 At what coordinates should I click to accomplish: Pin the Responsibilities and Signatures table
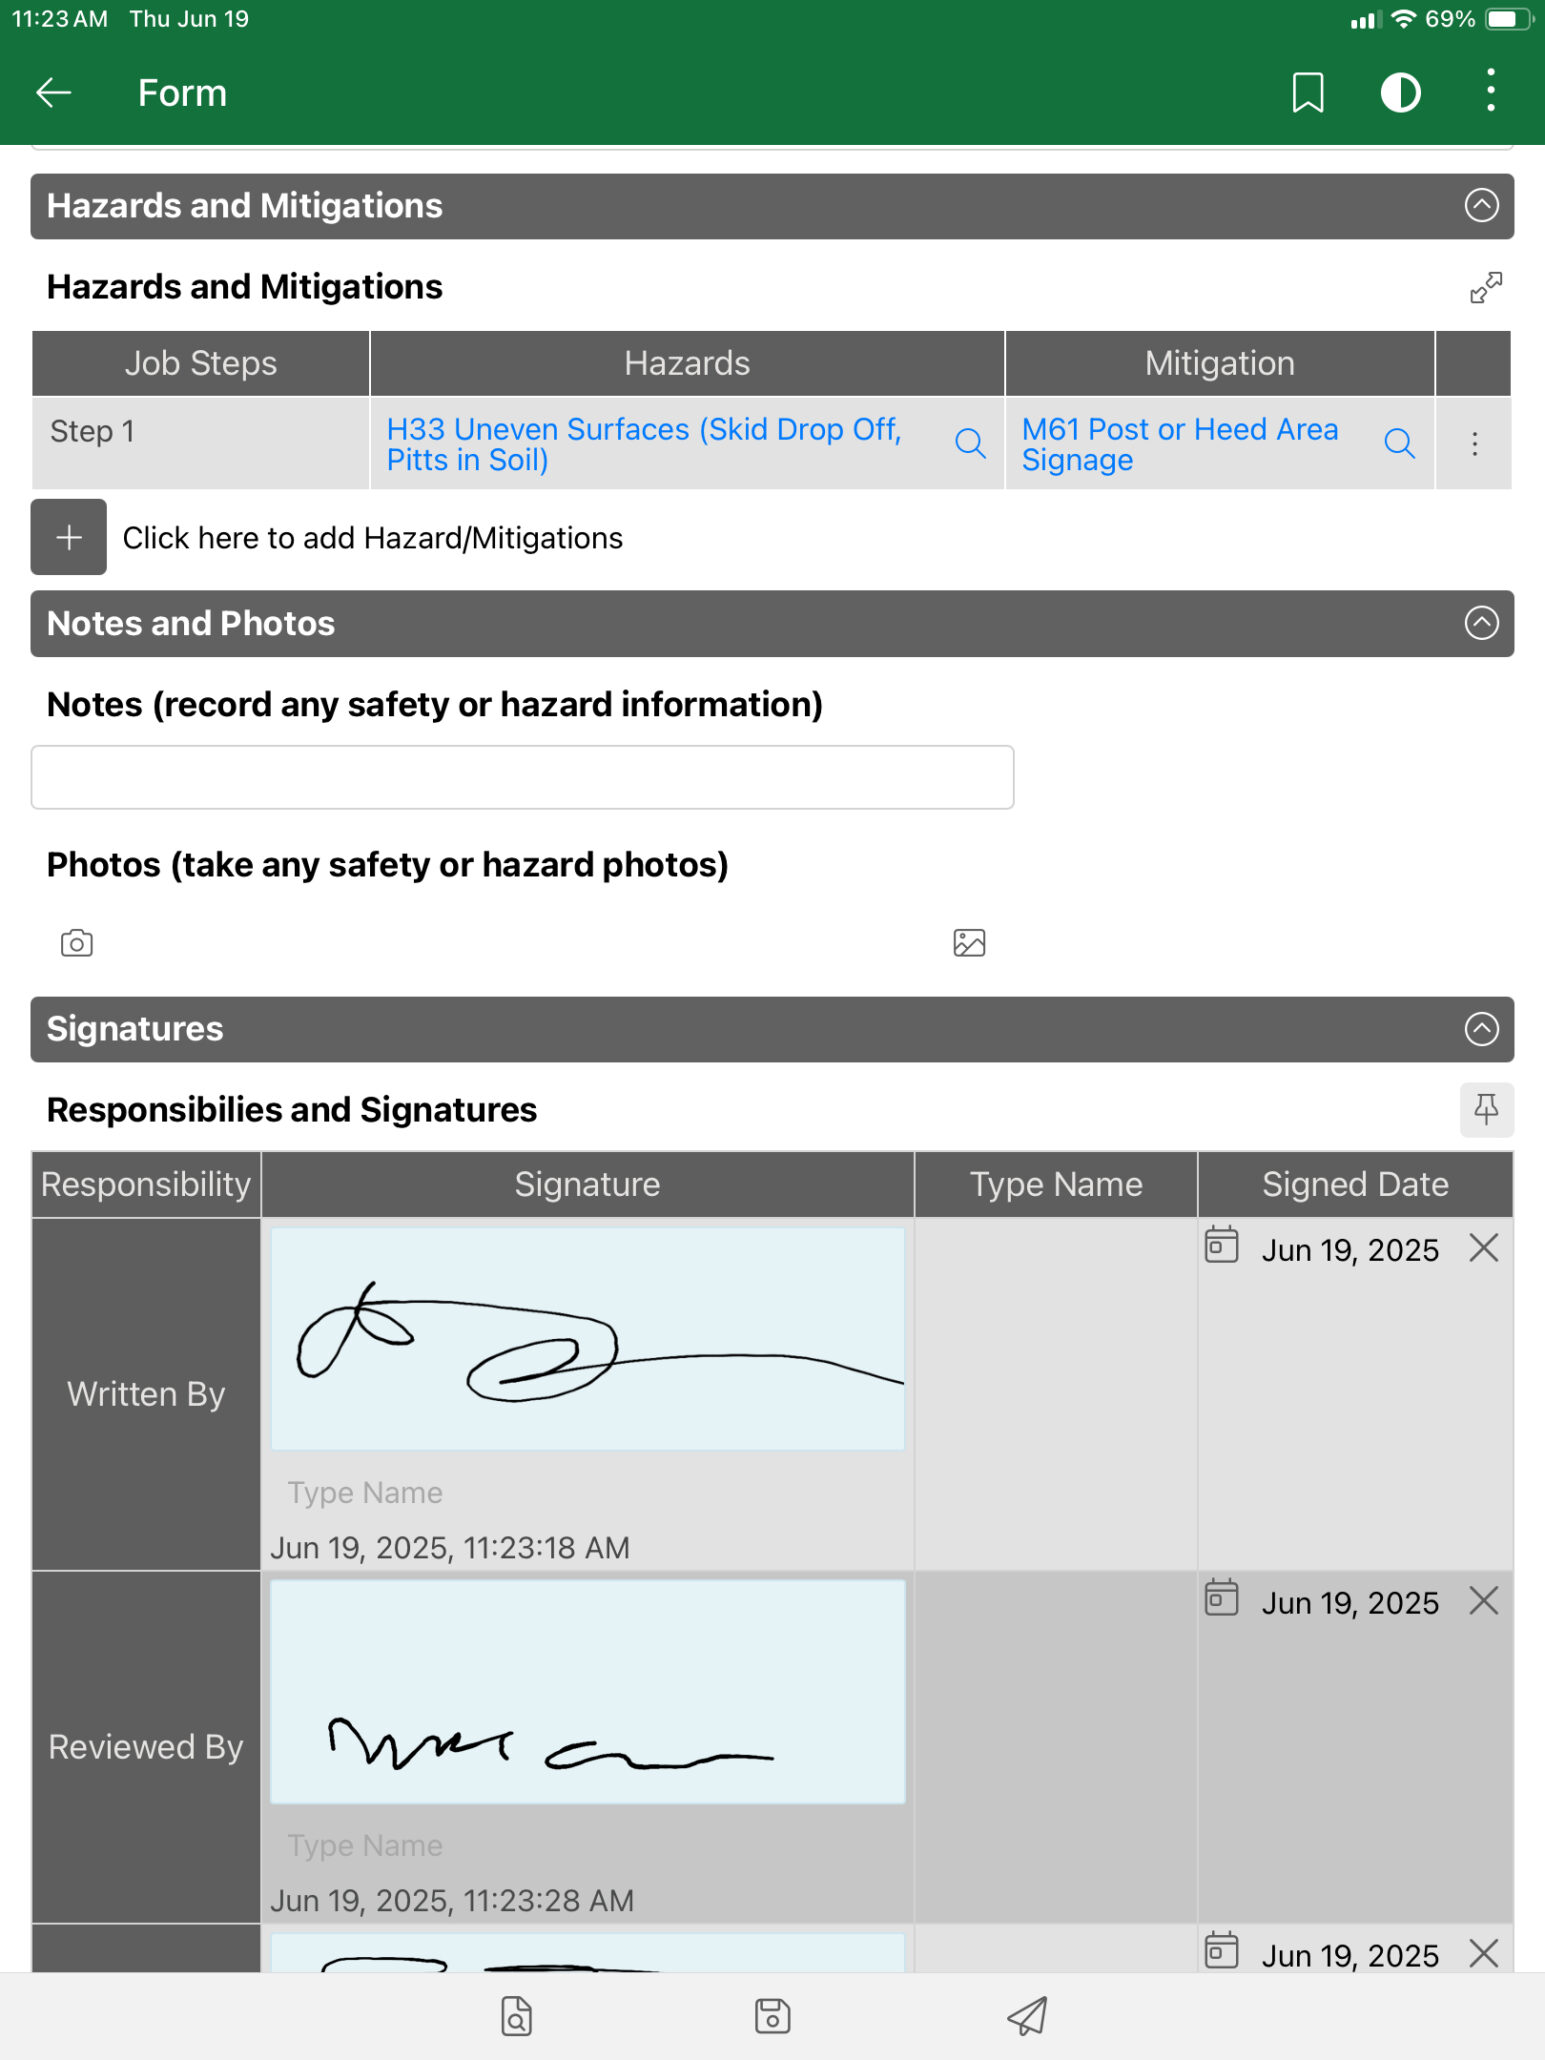pyautogui.click(x=1486, y=1109)
